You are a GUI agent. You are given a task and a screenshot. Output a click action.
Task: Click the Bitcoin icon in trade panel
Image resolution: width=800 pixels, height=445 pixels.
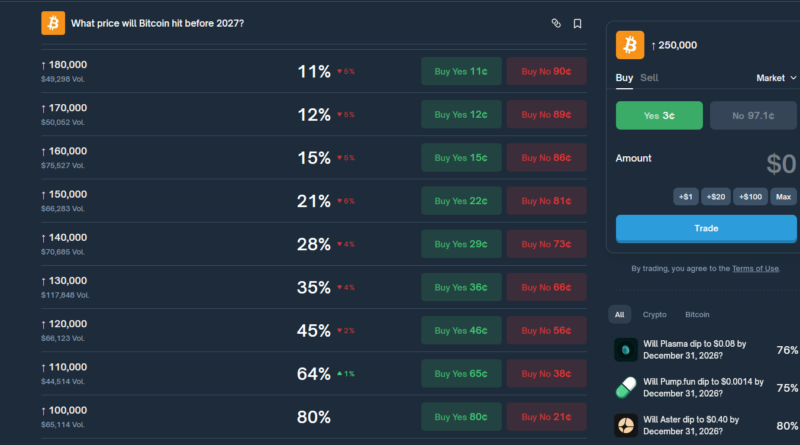[x=630, y=45]
